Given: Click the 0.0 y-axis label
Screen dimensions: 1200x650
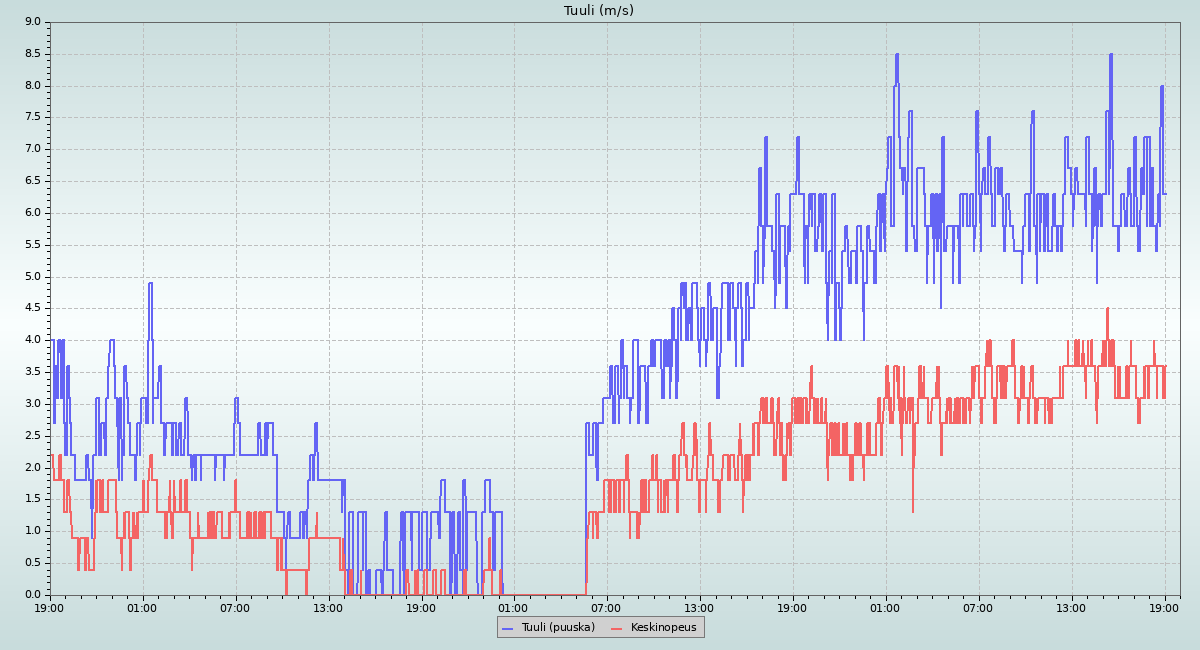Looking at the screenshot, I should tap(32, 595).
